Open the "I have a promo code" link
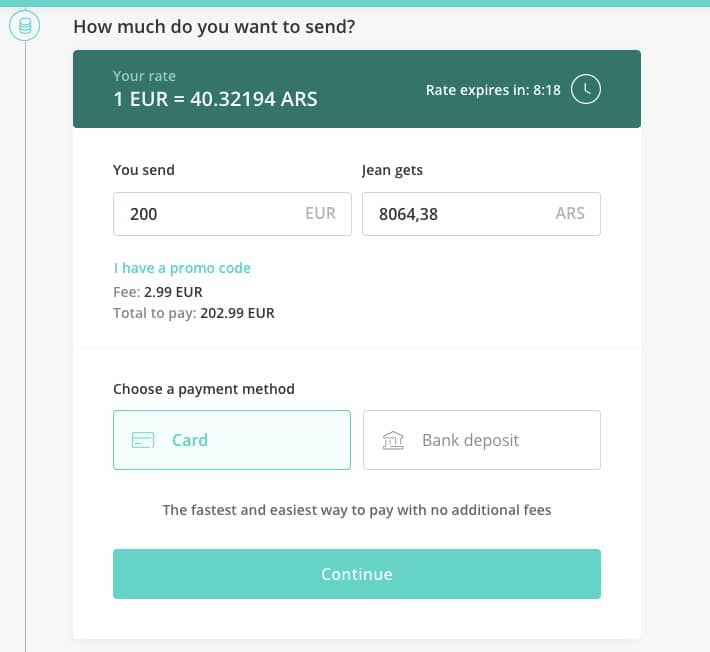The height and width of the screenshot is (652, 710). (x=182, y=268)
